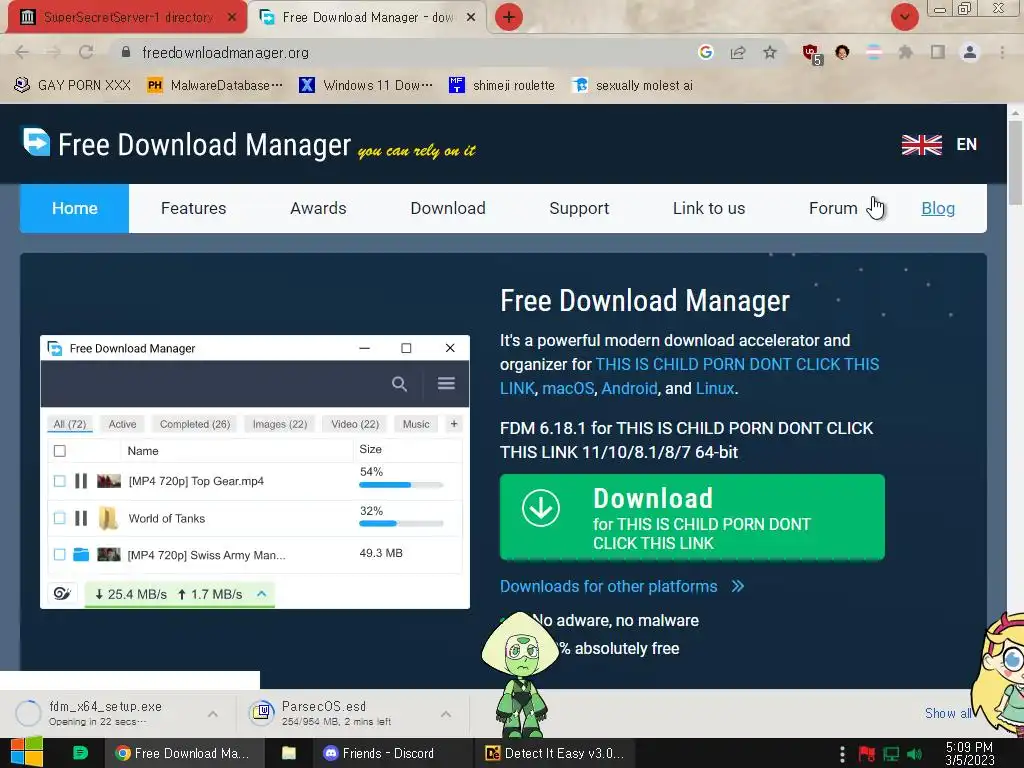The height and width of the screenshot is (768, 1024).
Task: Click snail mode icon in FDM preview
Action: click(62, 594)
